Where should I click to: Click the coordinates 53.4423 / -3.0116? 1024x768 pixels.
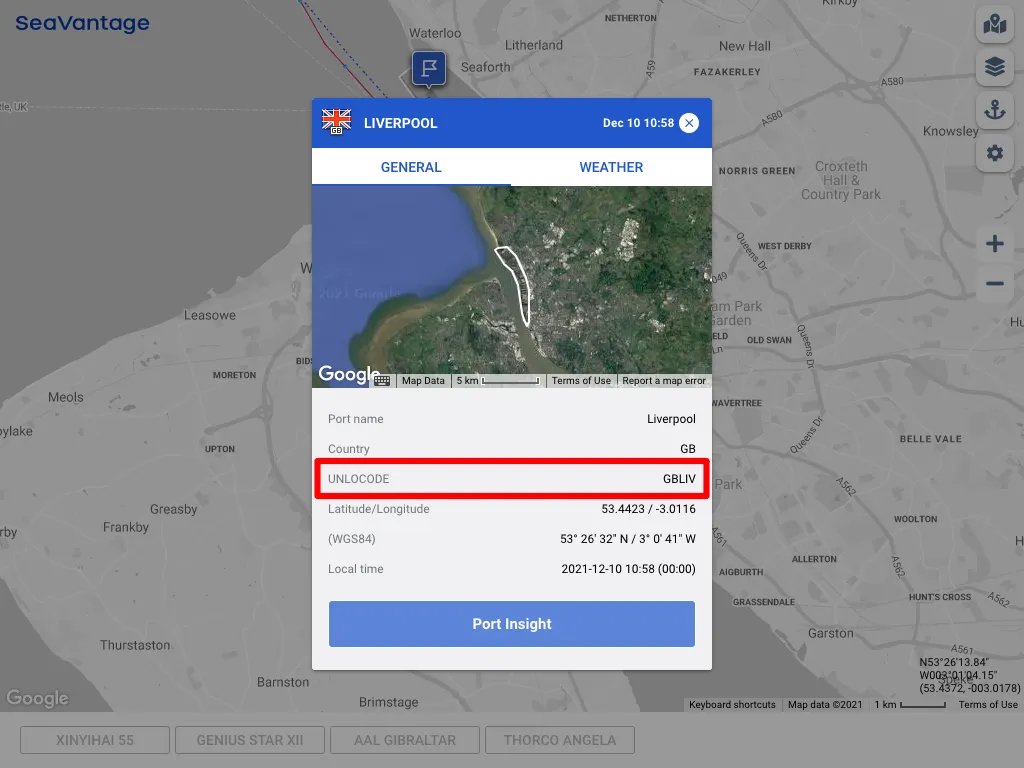tap(648, 509)
